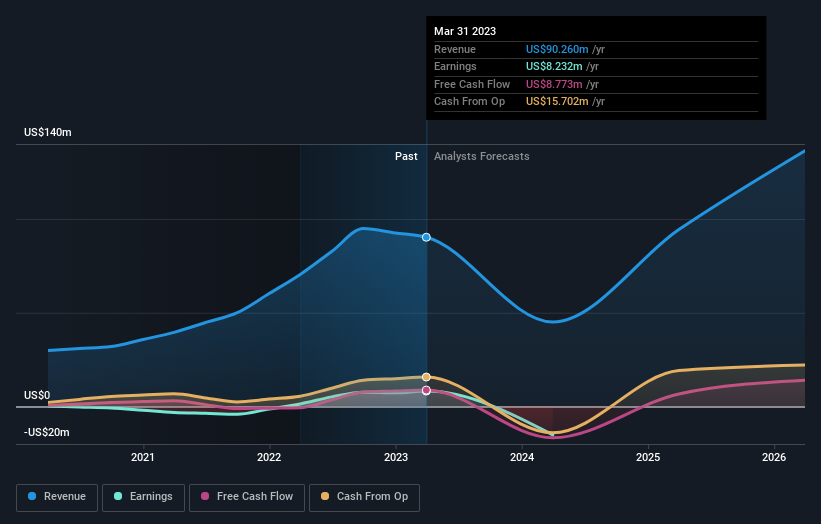
Task: Click the 2022 x-axis label
Action: (x=269, y=457)
